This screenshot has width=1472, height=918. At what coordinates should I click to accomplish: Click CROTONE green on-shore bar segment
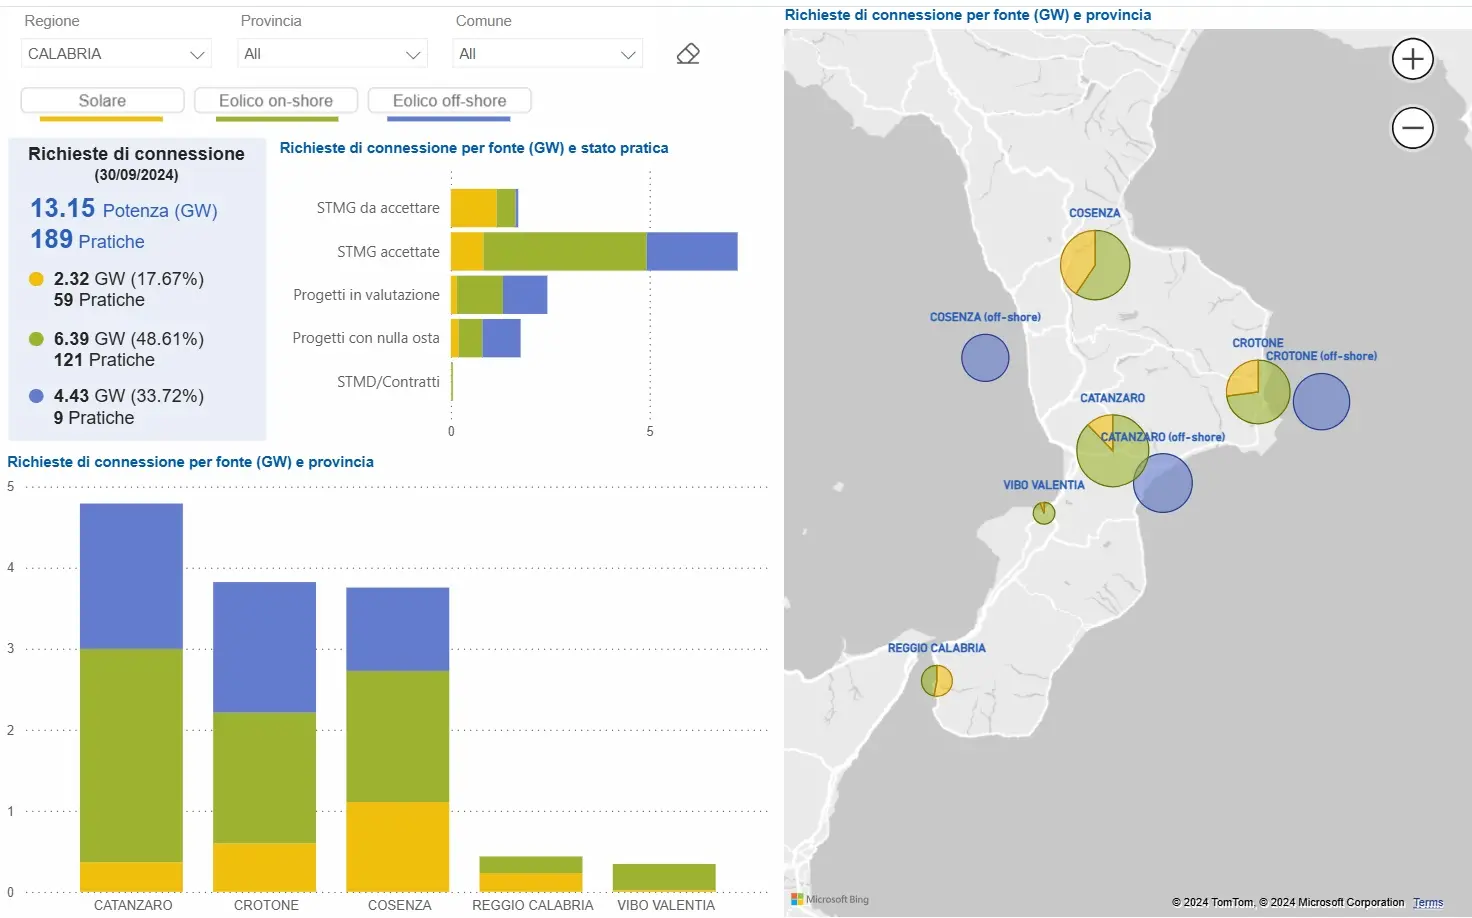click(264, 777)
